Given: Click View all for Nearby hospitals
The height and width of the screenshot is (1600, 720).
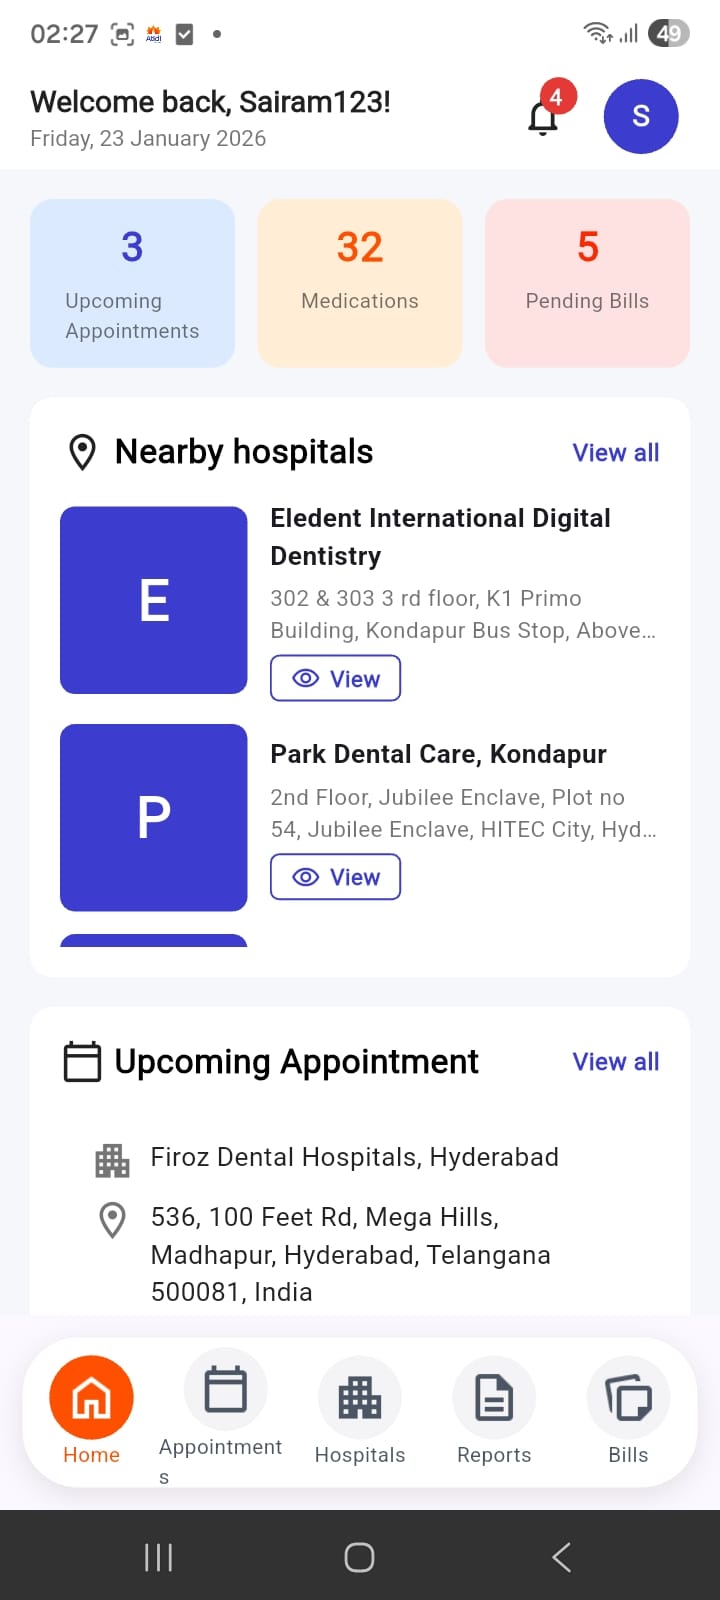Looking at the screenshot, I should tap(615, 453).
